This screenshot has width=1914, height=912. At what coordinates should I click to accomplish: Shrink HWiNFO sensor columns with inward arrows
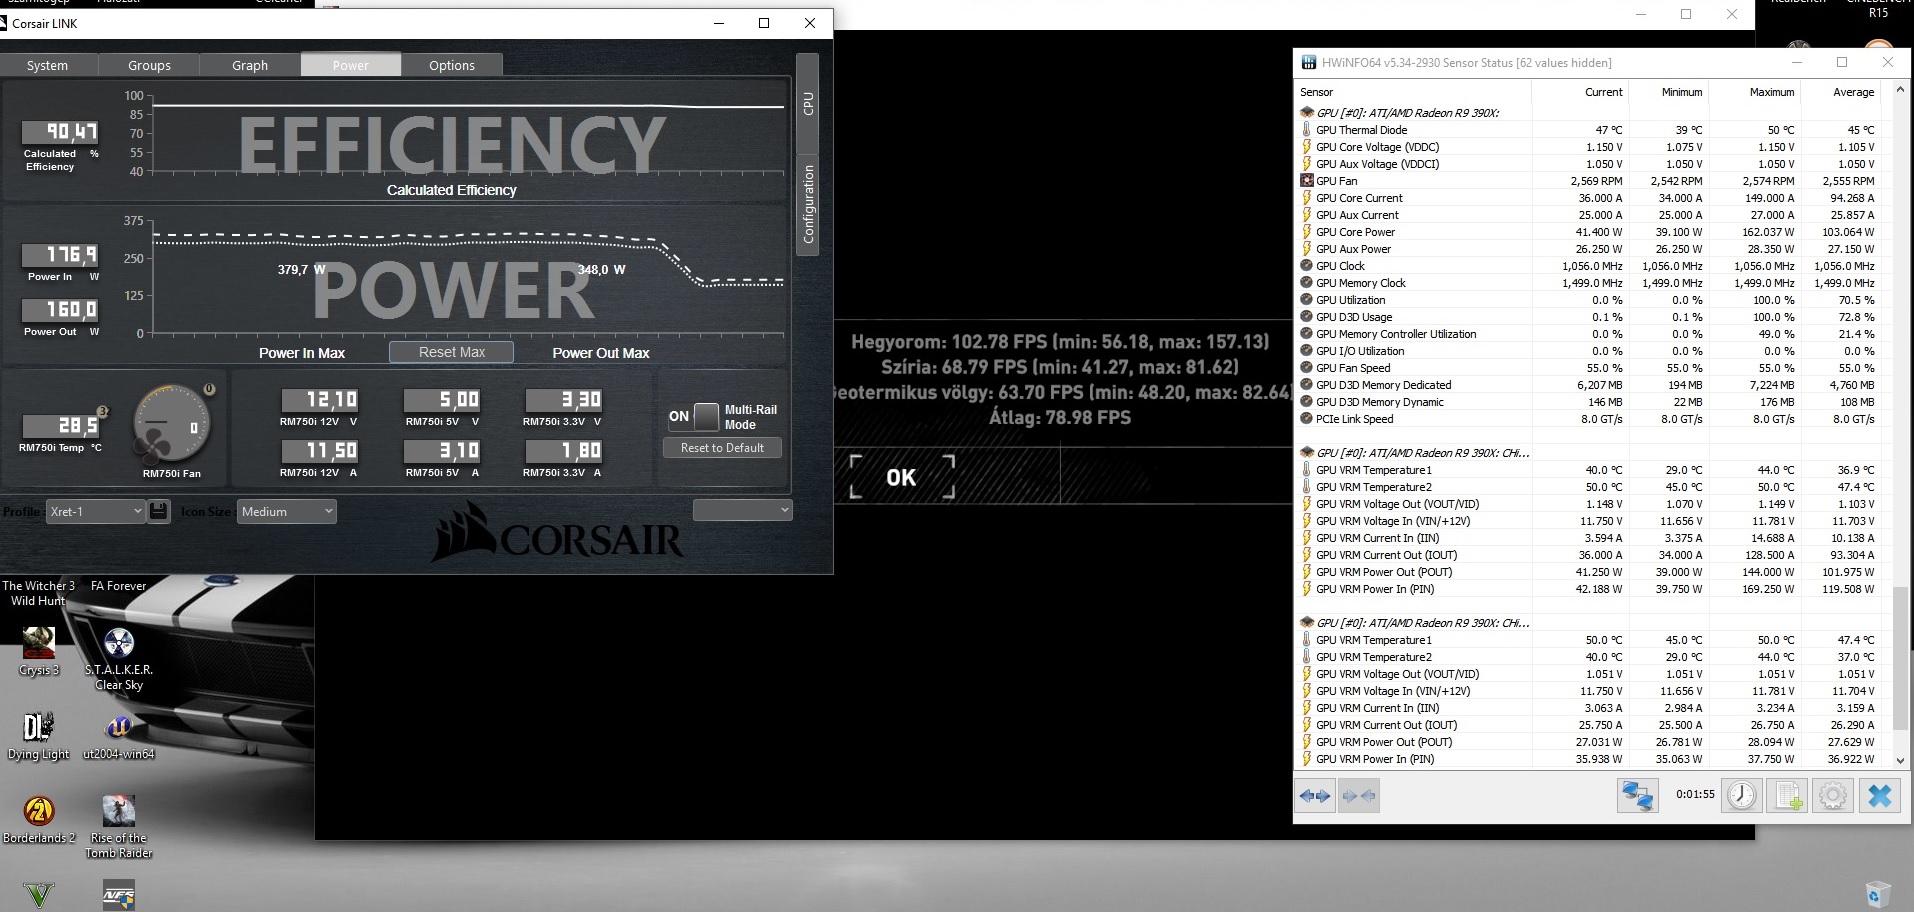[1358, 796]
